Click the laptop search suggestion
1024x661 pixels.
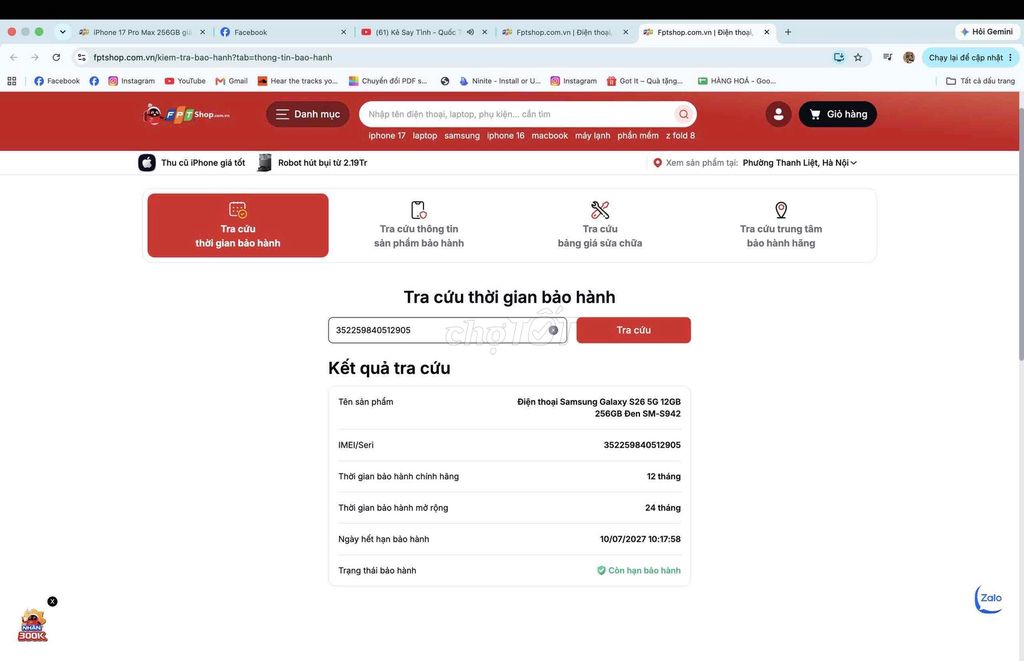coord(424,136)
